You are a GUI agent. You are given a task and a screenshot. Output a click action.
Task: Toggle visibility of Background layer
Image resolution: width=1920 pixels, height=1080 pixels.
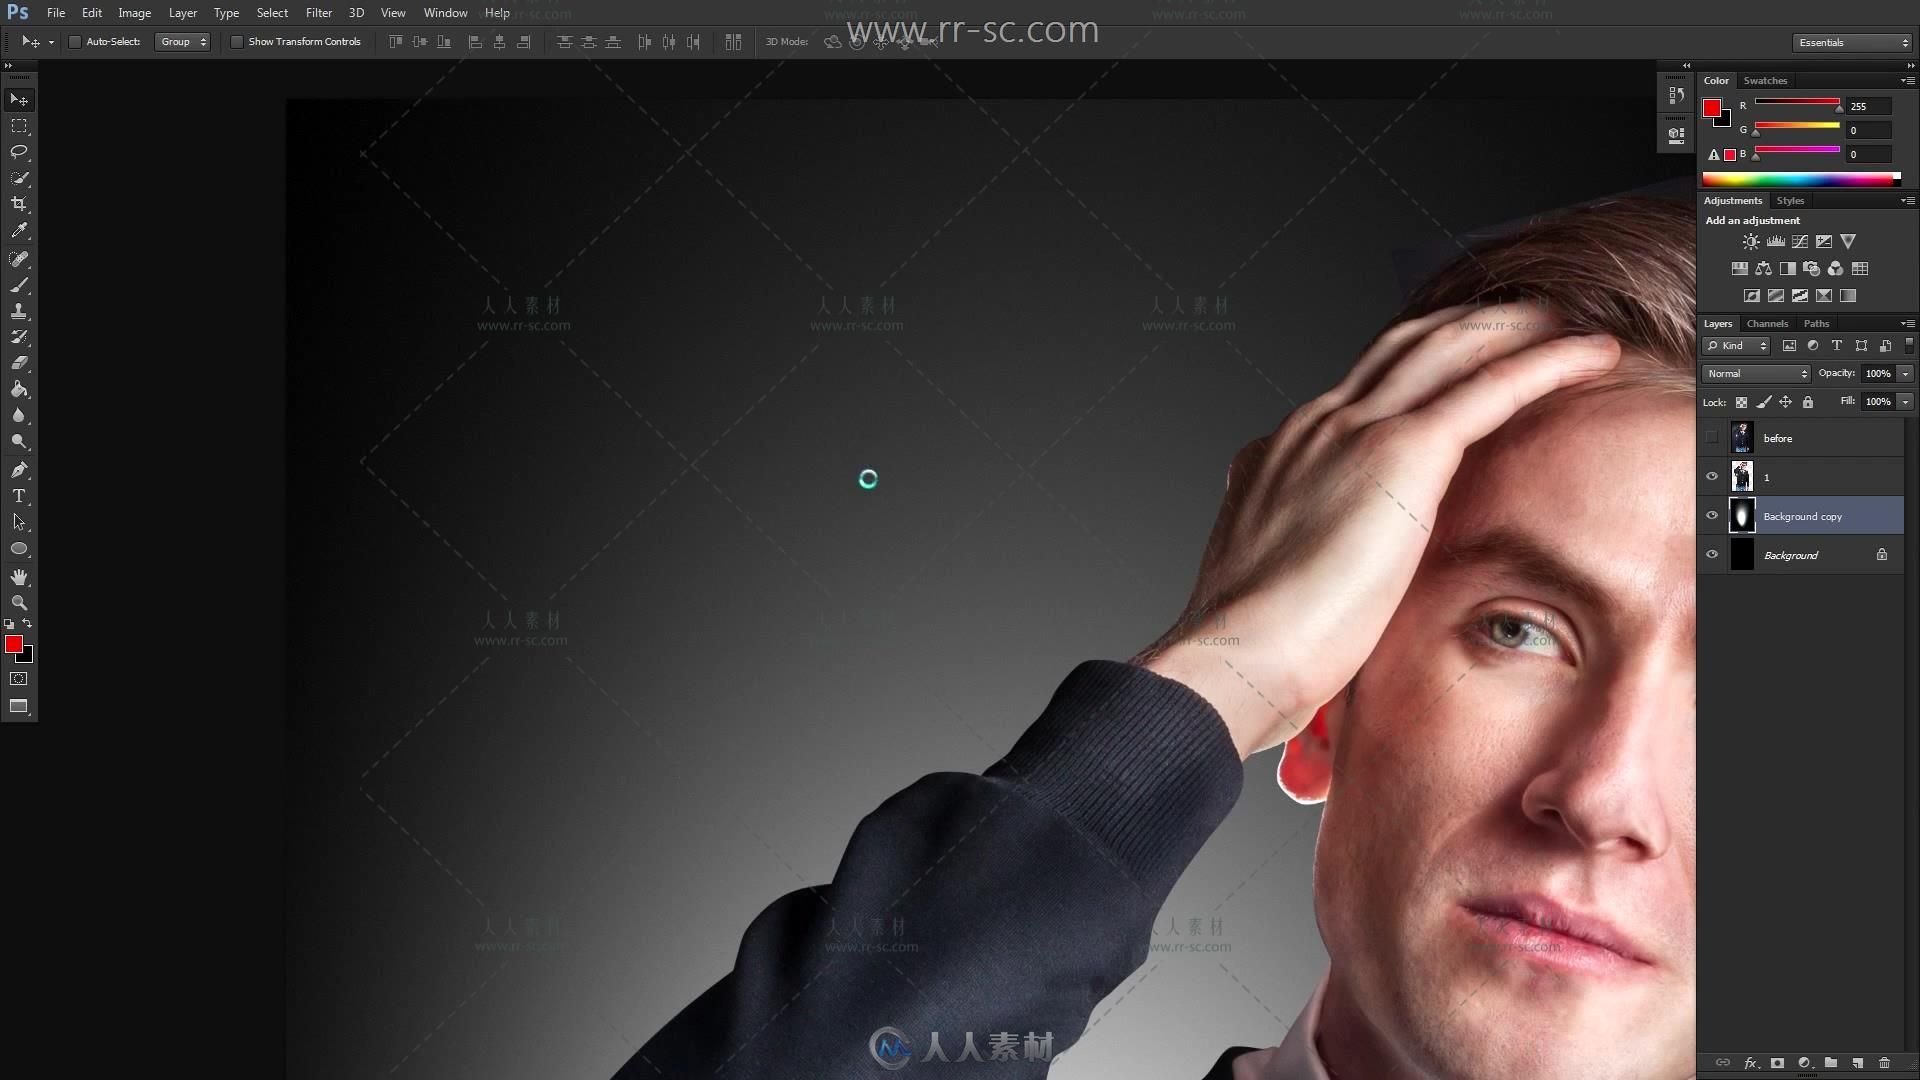(x=1712, y=554)
